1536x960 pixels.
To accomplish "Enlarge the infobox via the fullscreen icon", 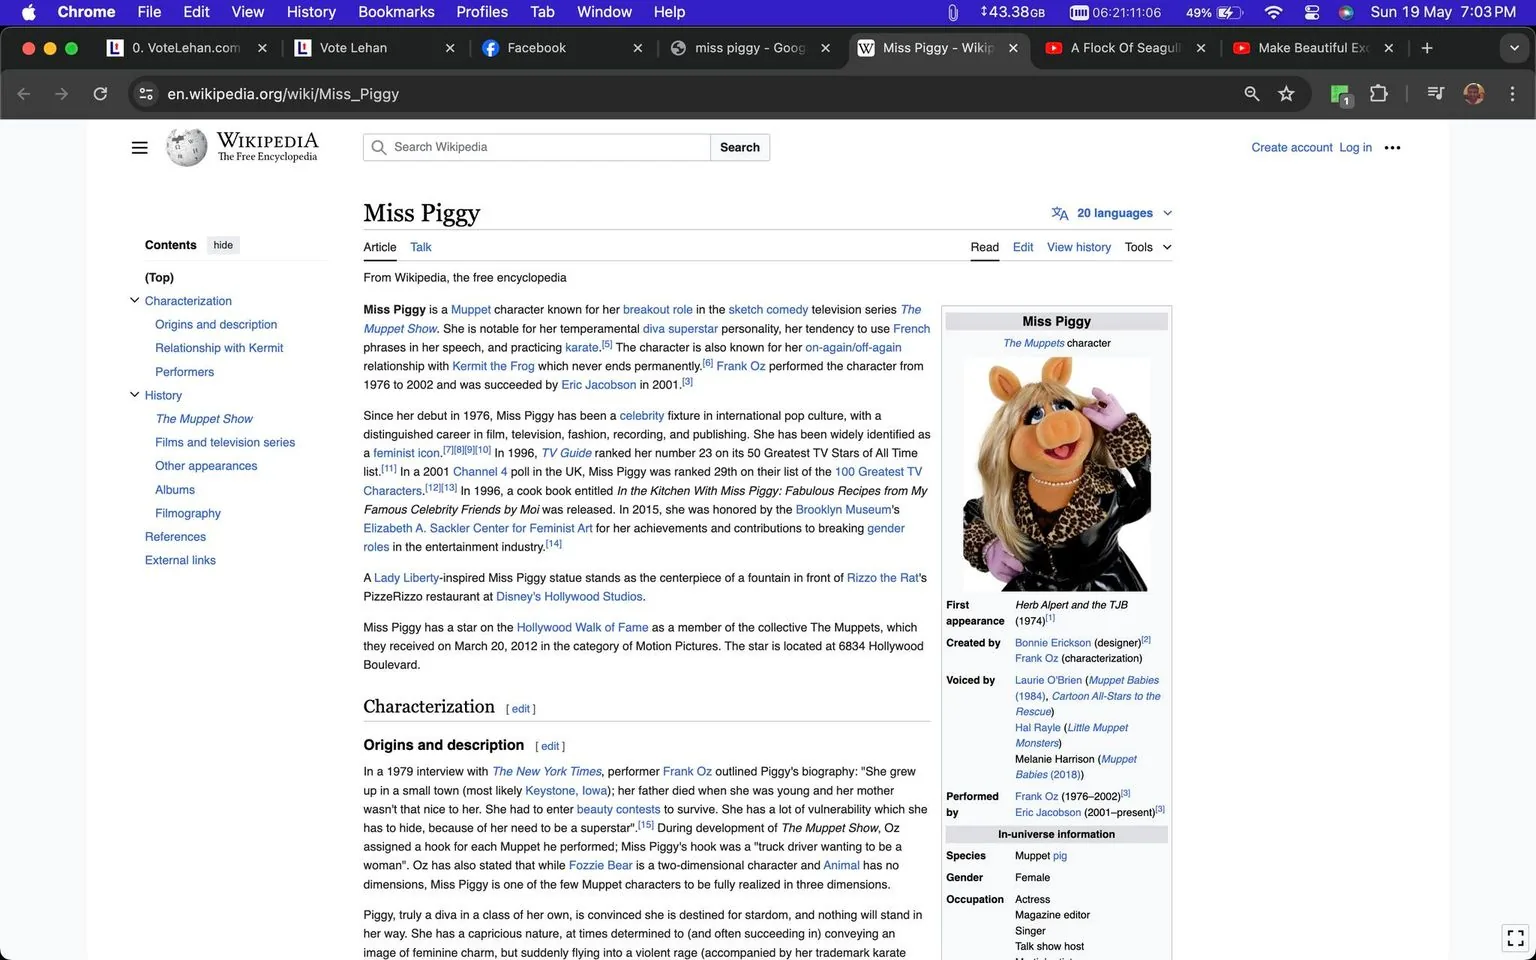I will tap(1514, 938).
